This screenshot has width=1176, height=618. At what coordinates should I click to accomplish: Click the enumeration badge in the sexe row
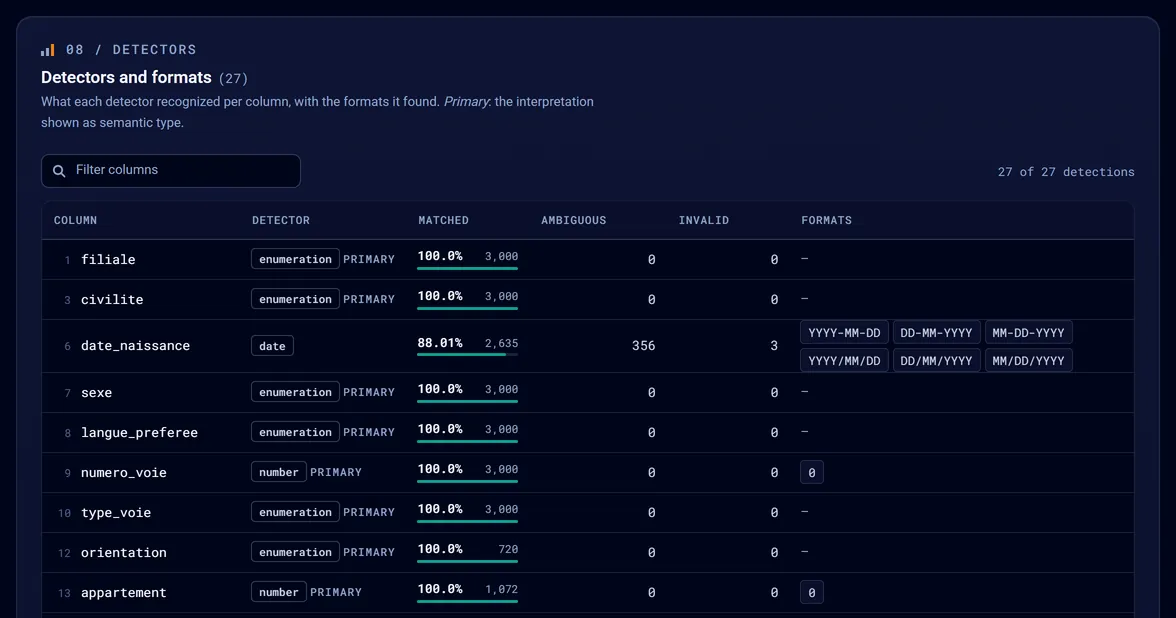[x=296, y=392]
